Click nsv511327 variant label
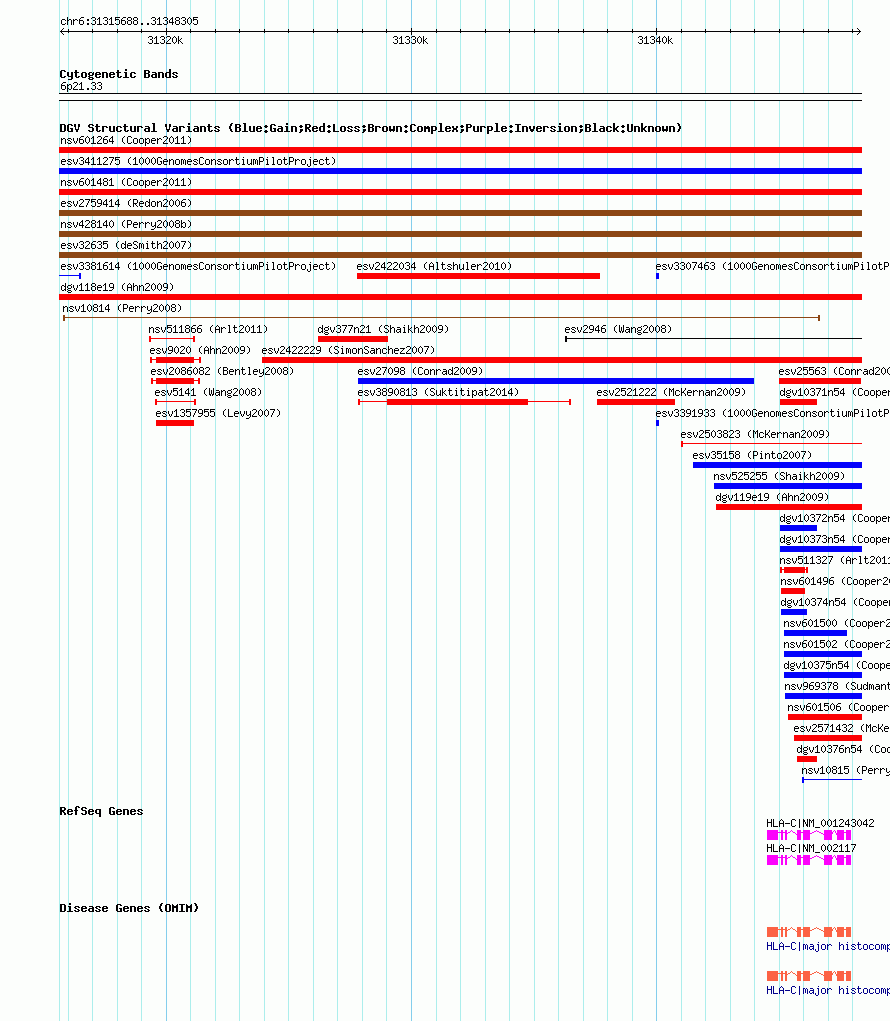This screenshot has height=1021, width=890. pyautogui.click(x=835, y=560)
